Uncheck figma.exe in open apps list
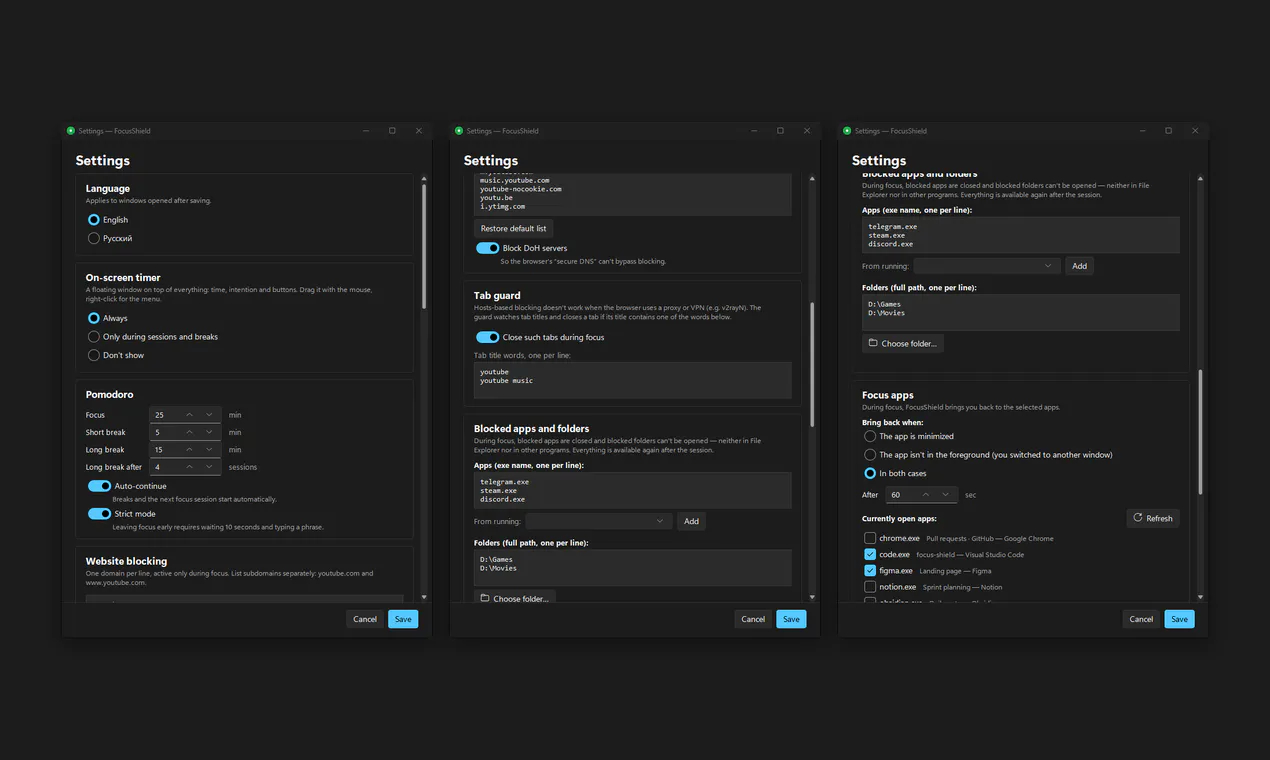 (x=870, y=570)
